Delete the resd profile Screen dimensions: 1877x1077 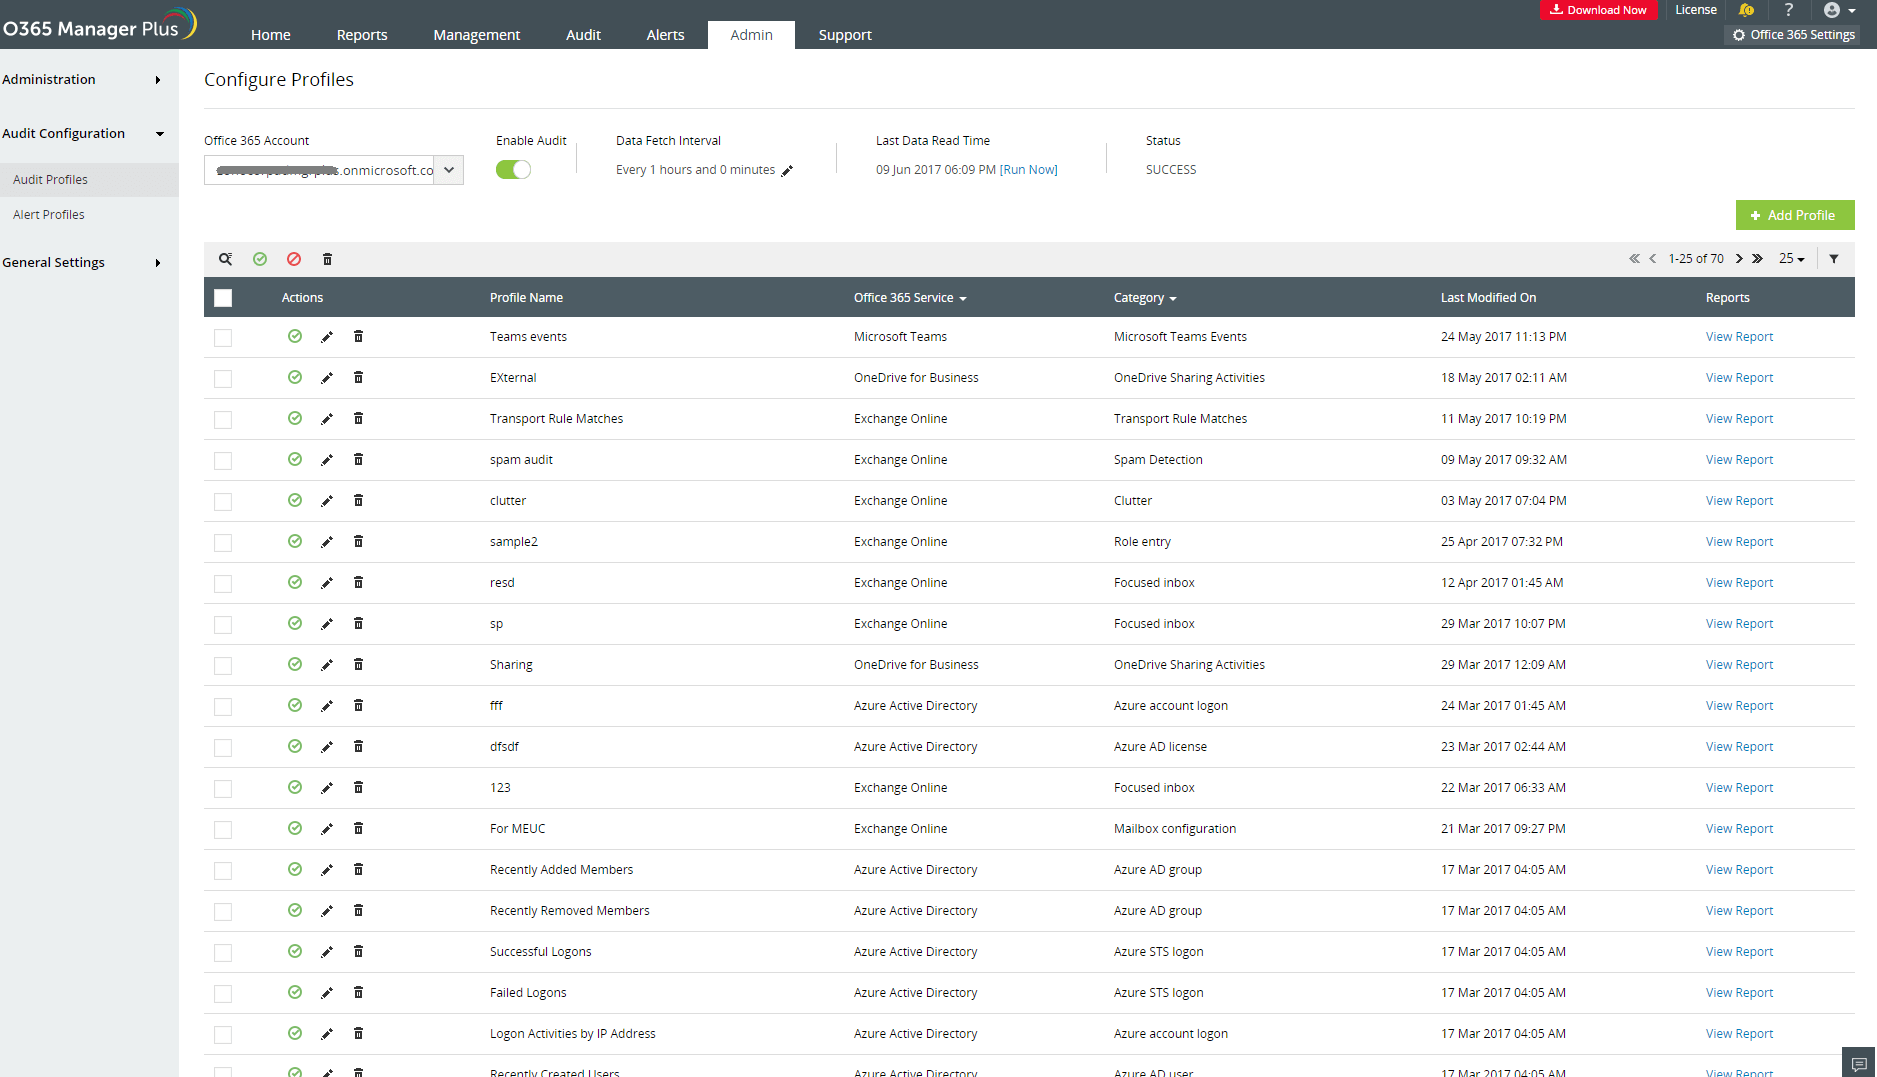(358, 583)
